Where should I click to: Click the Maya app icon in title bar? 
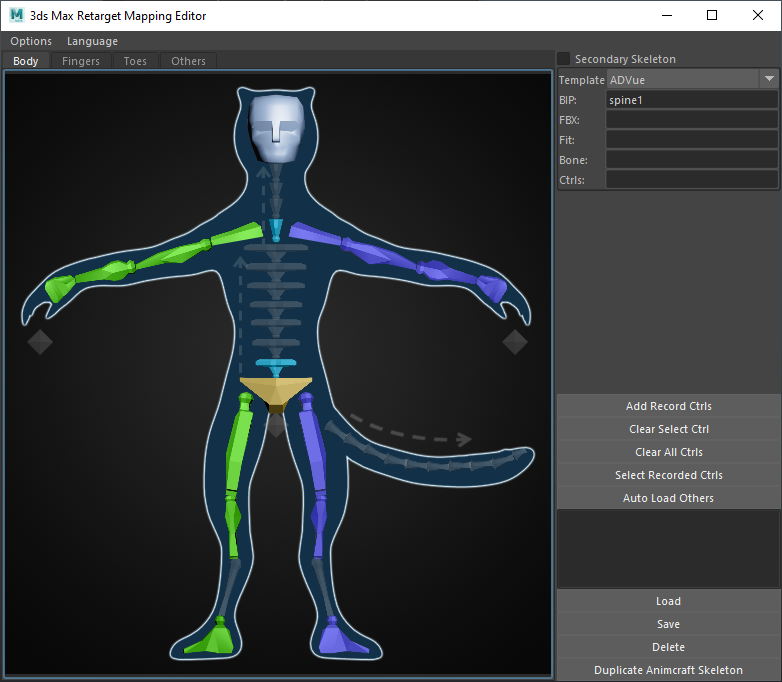(16, 15)
